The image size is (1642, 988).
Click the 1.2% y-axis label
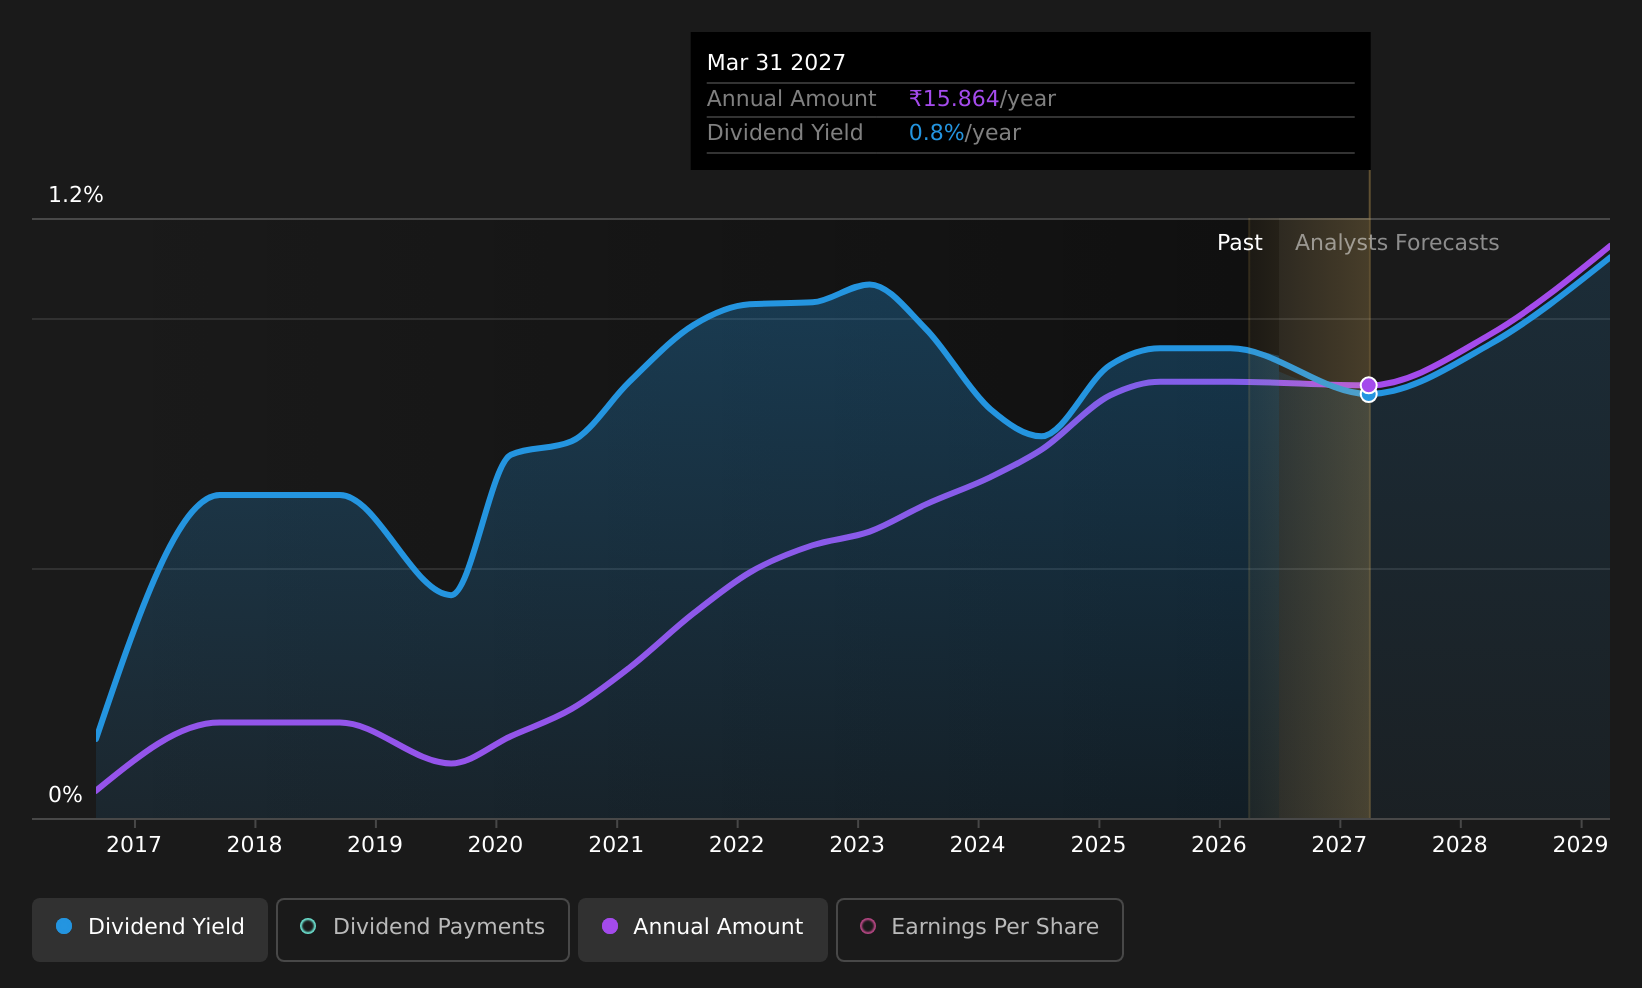click(x=76, y=195)
